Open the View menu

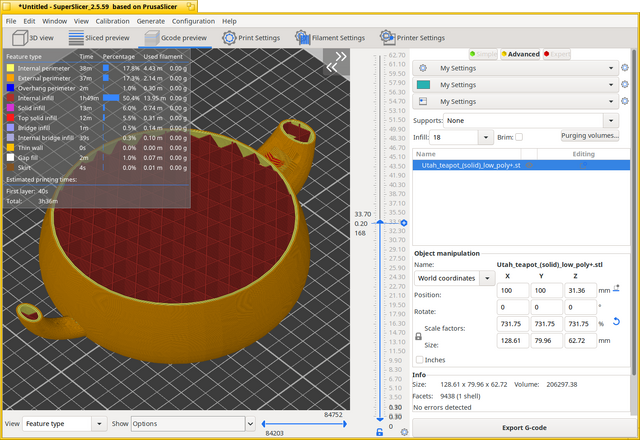pos(81,21)
